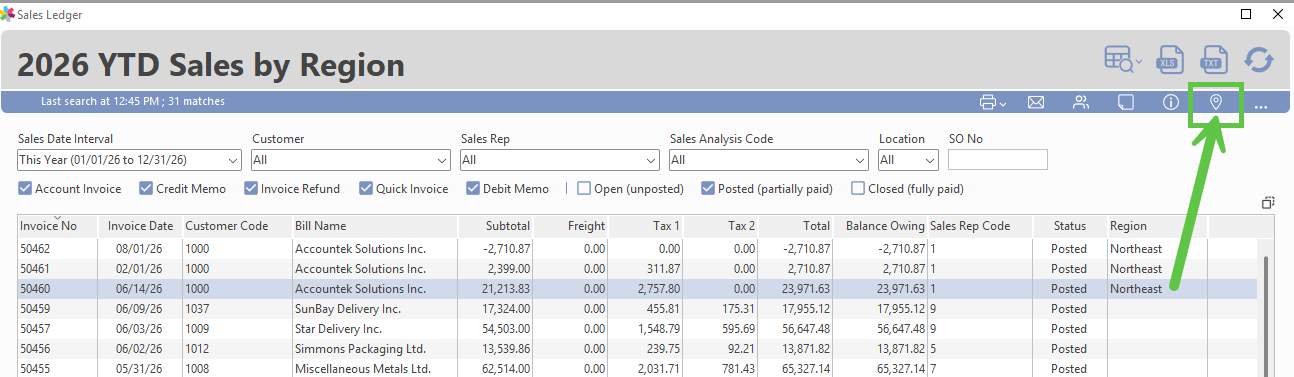The height and width of the screenshot is (377, 1294).
Task: Sort by Invoice Date column header
Action: [x=140, y=227]
